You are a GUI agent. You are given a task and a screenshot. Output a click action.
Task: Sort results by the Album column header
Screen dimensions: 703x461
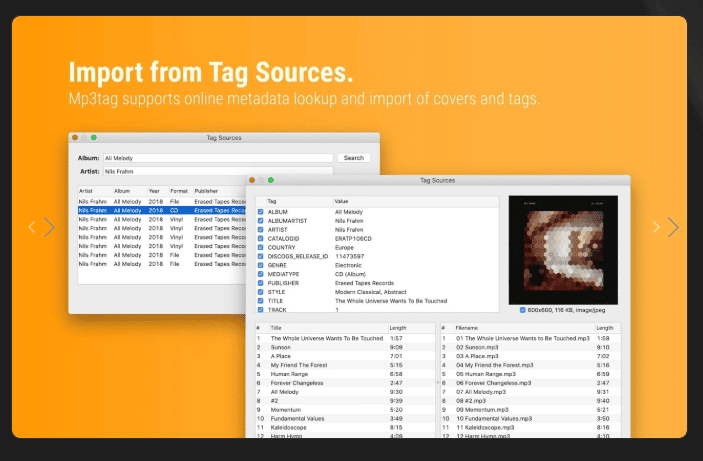(122, 191)
